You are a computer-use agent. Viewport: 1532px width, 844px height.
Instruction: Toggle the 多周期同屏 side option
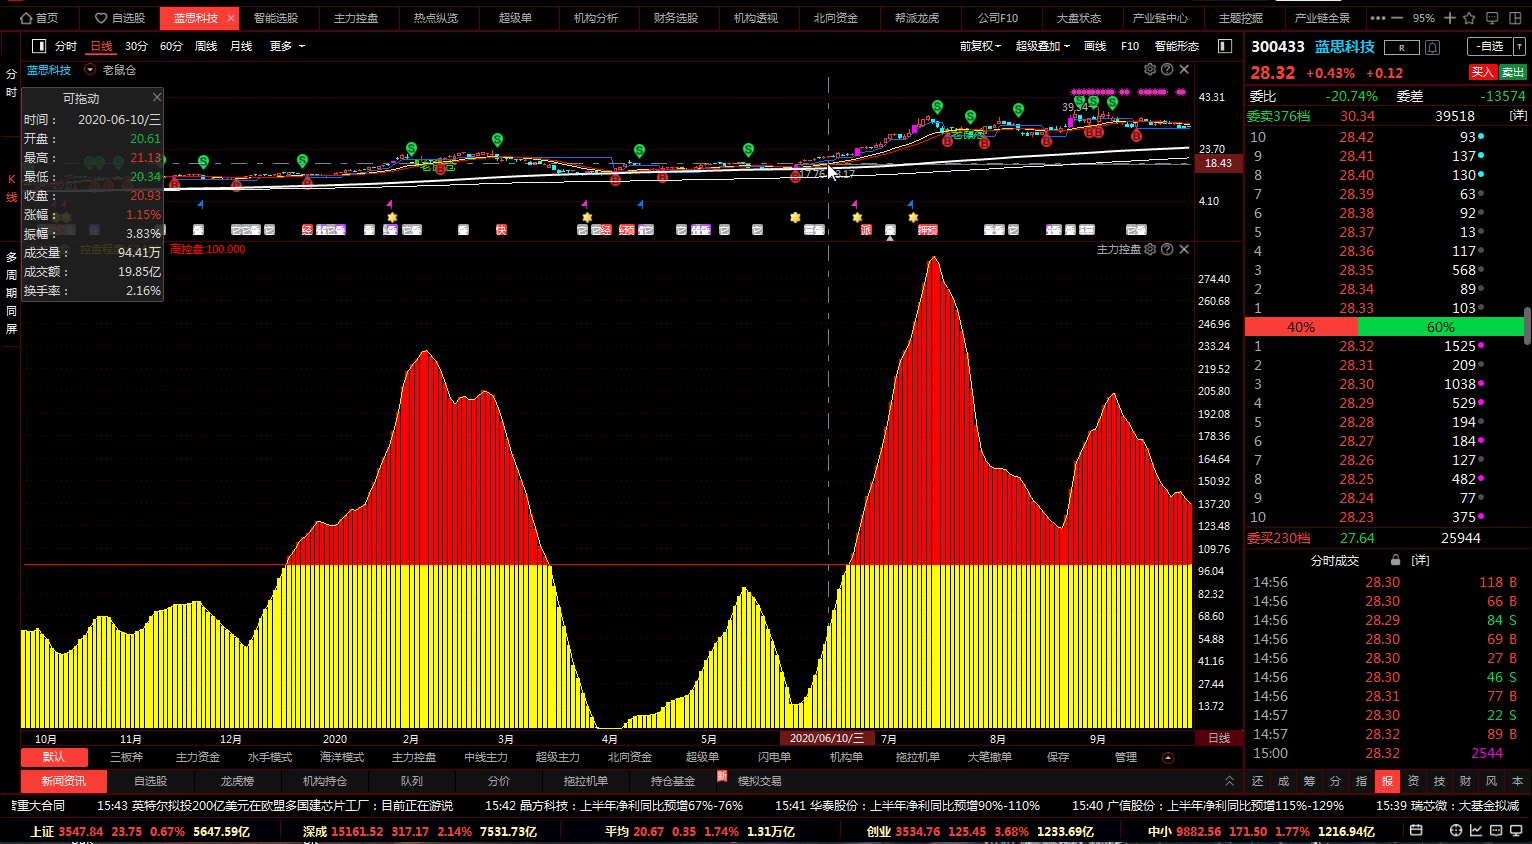11,292
